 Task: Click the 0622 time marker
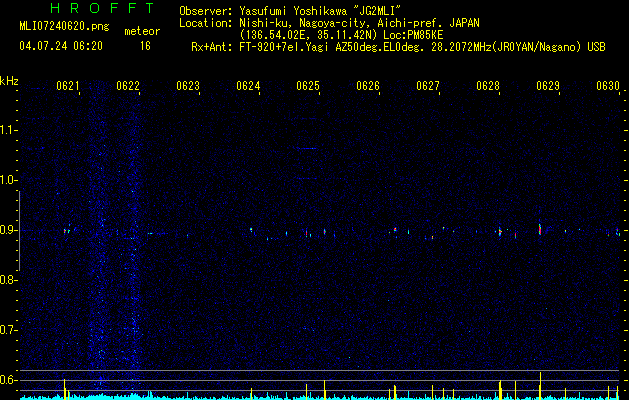coord(128,86)
